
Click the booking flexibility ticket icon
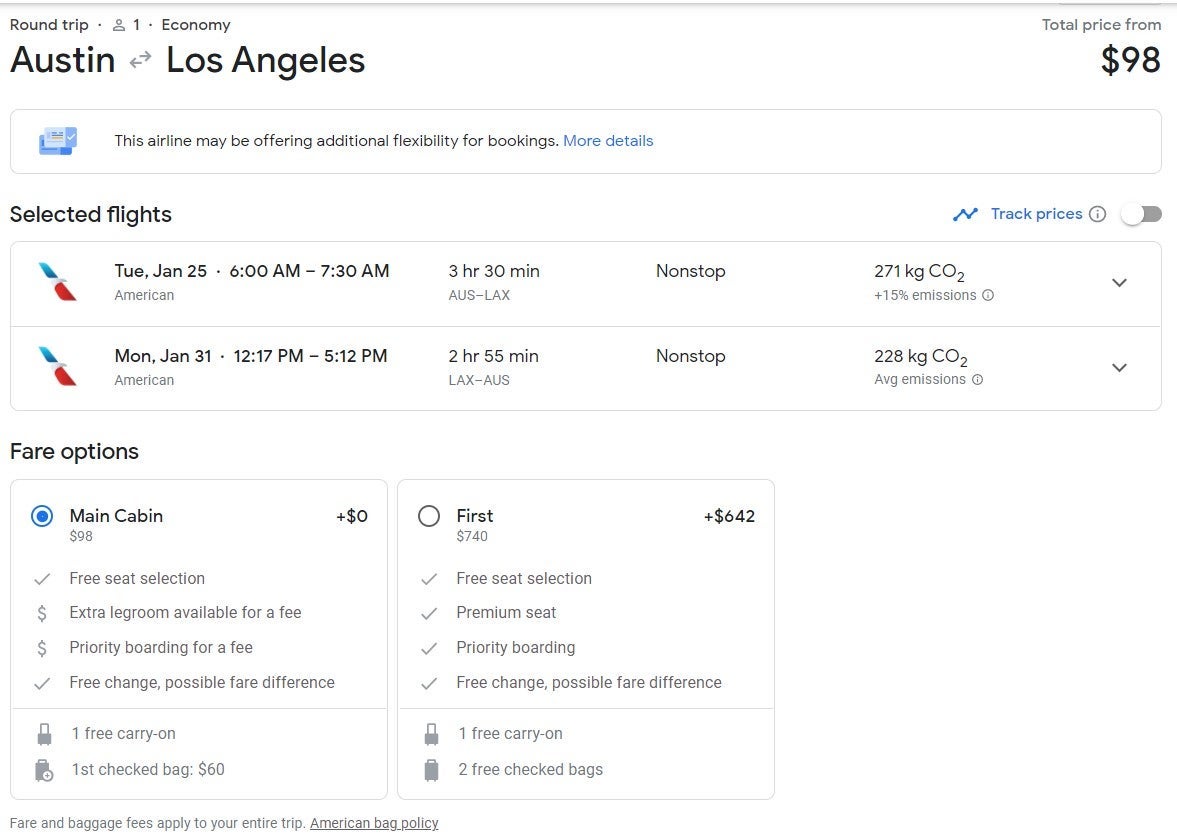pyautogui.click(x=57, y=141)
